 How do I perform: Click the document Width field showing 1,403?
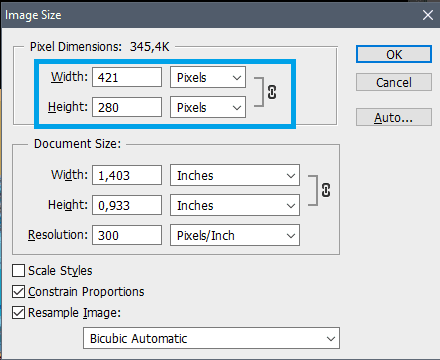tap(127, 175)
